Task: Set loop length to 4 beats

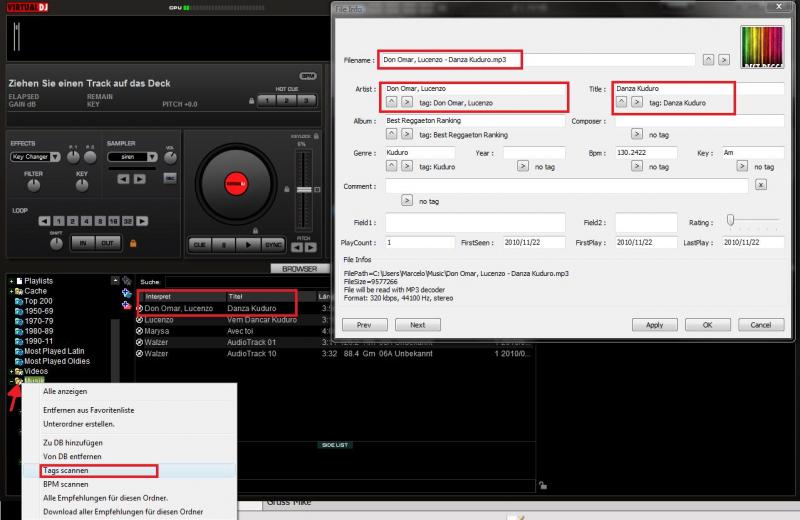Action: (x=84, y=220)
